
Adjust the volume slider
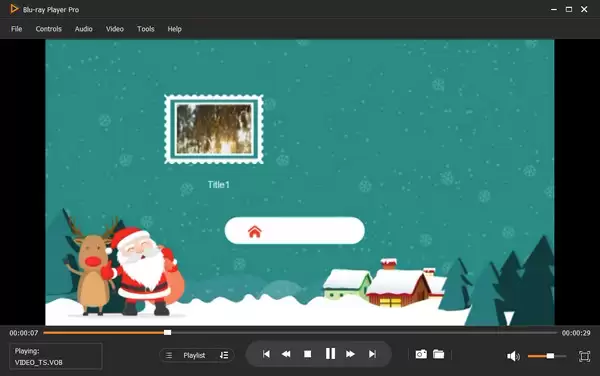point(547,356)
